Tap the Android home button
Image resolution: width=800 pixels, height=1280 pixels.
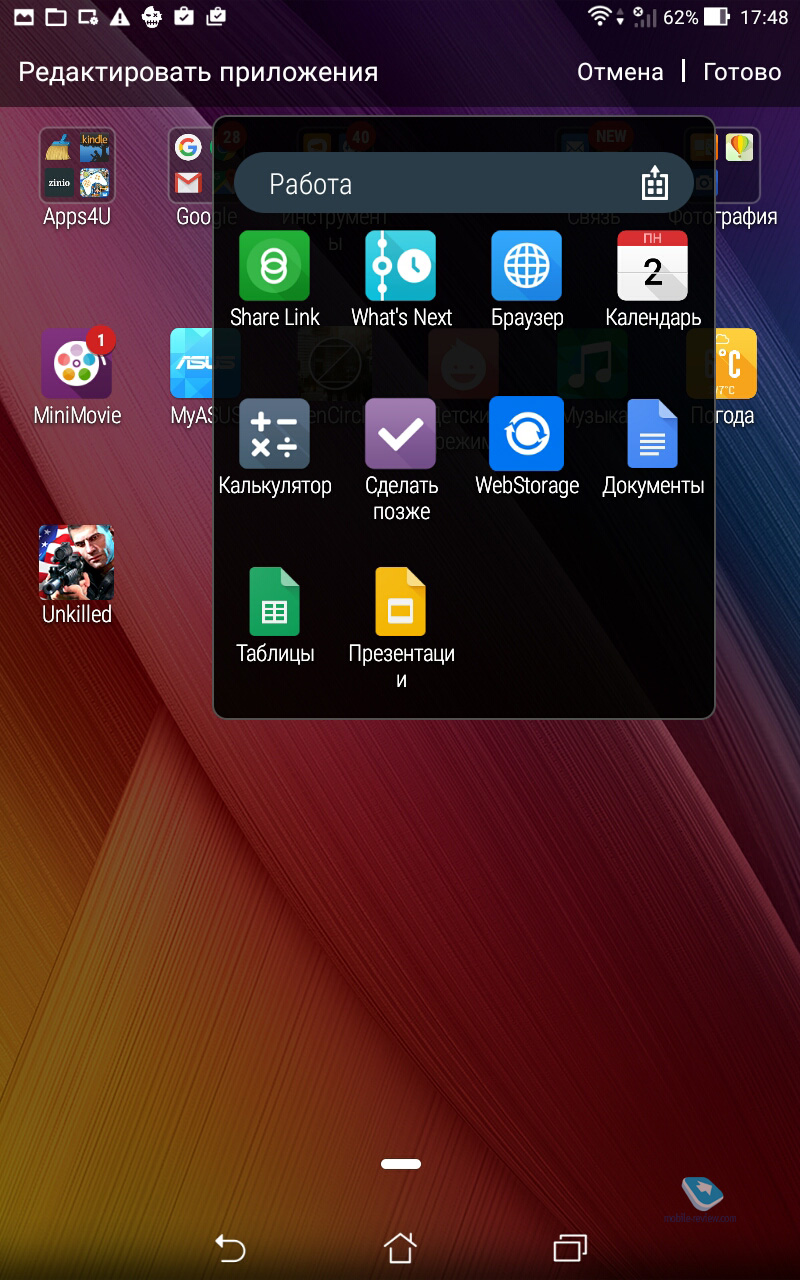coord(400,1247)
